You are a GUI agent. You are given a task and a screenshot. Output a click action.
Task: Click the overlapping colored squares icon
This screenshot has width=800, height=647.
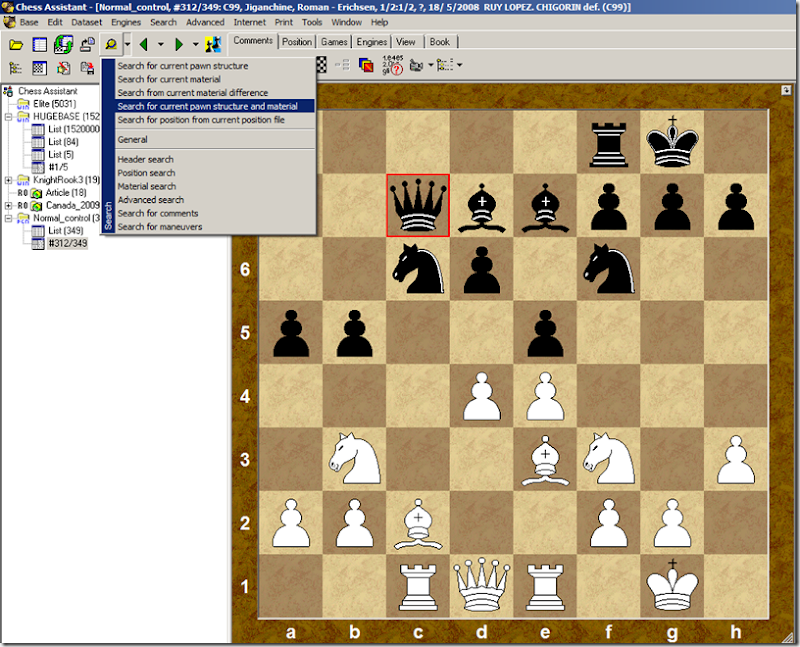pyautogui.click(x=366, y=65)
